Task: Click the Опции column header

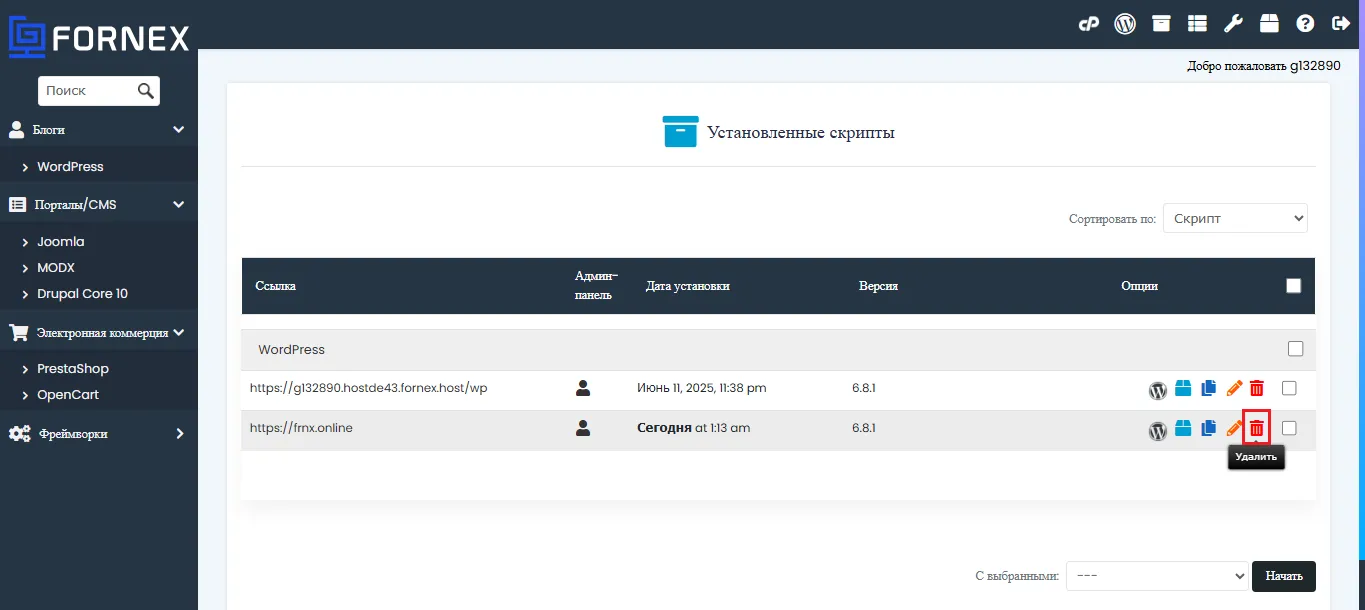Action: point(1139,286)
